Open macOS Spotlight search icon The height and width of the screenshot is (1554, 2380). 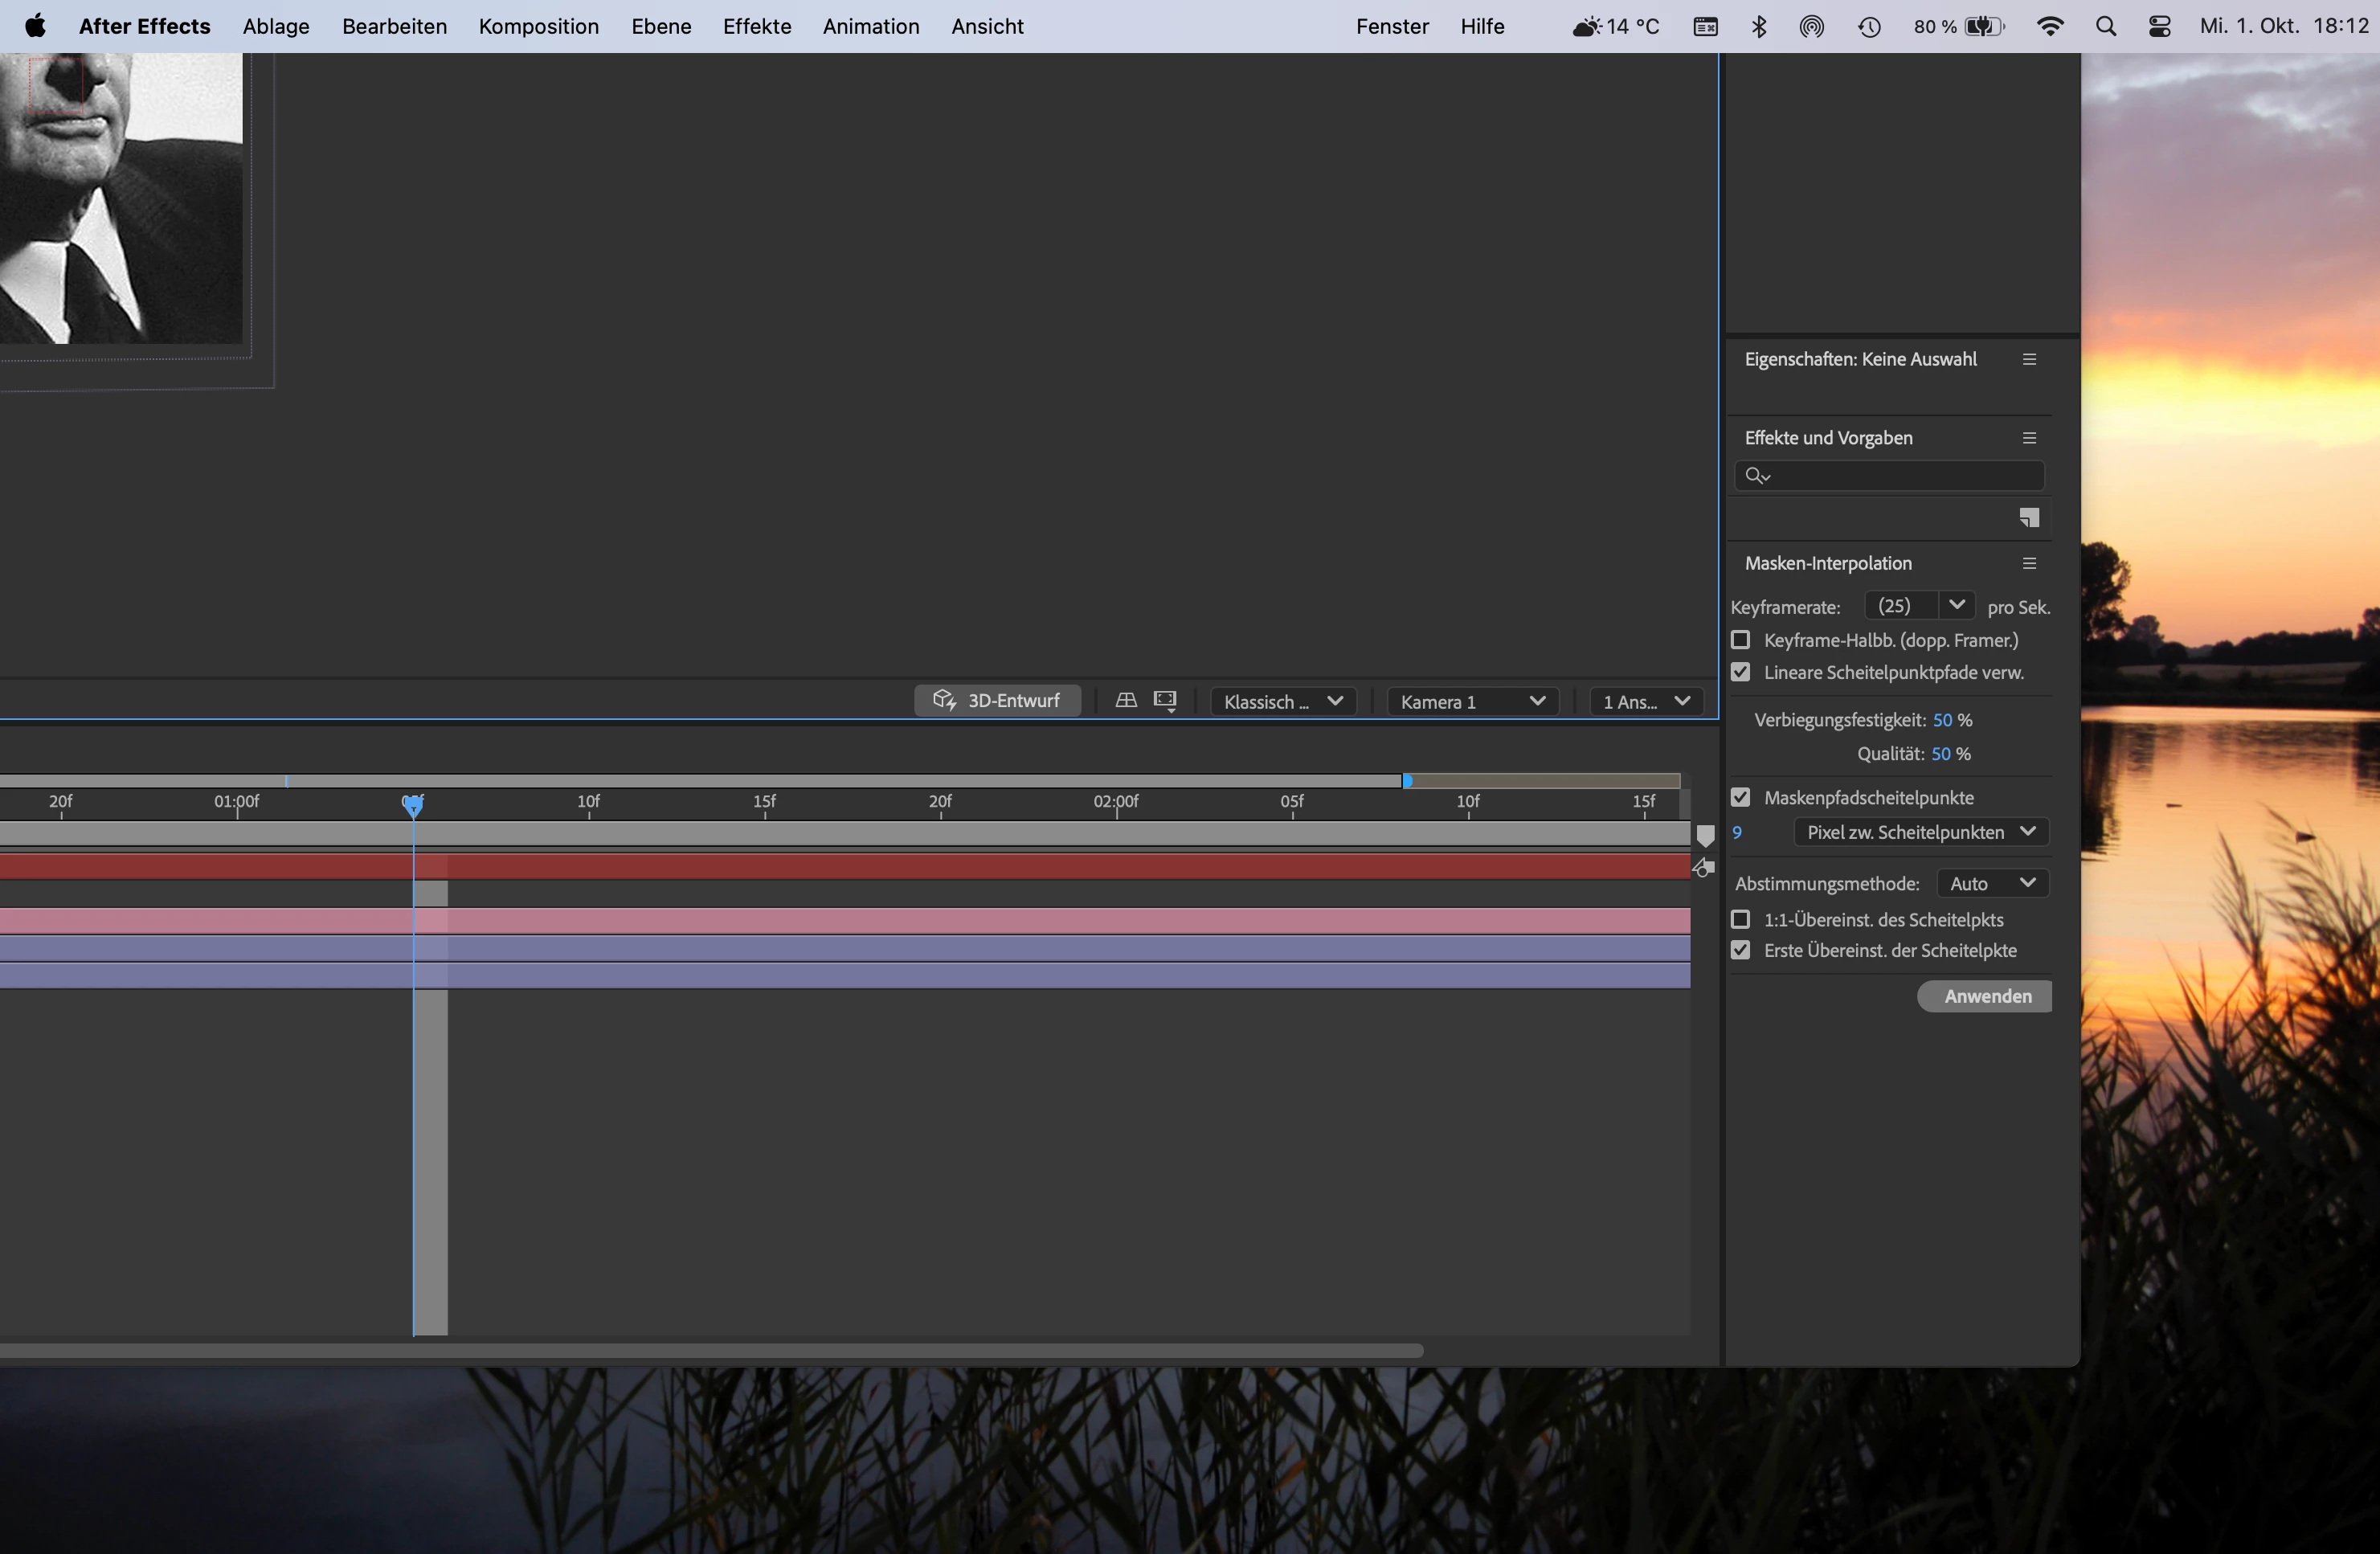(2105, 27)
